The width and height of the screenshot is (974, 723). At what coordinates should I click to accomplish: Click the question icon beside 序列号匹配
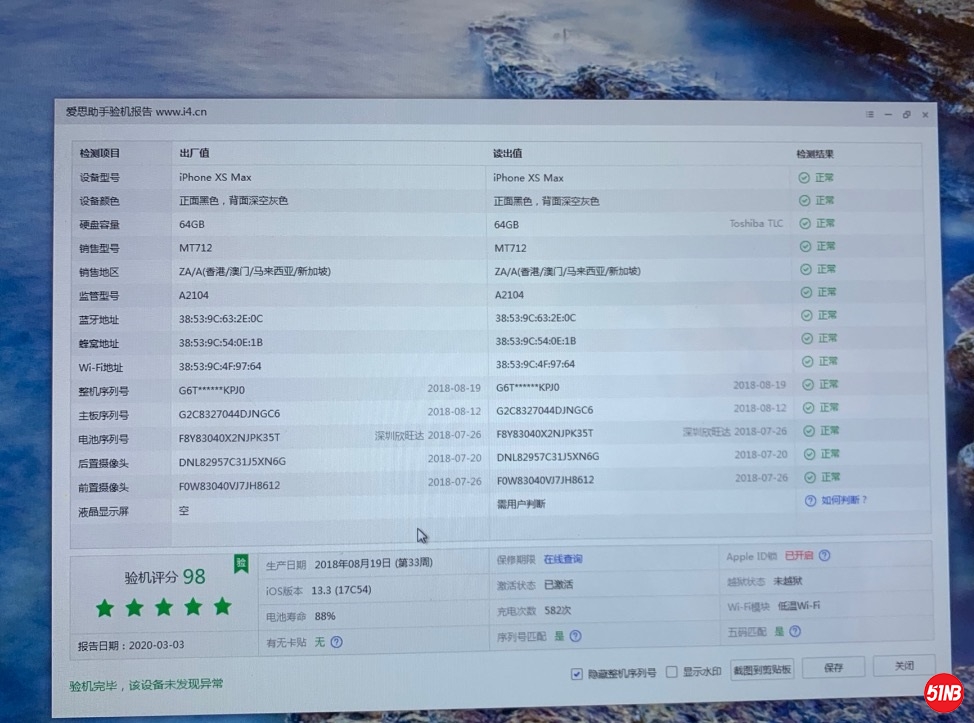pyautogui.click(x=576, y=636)
